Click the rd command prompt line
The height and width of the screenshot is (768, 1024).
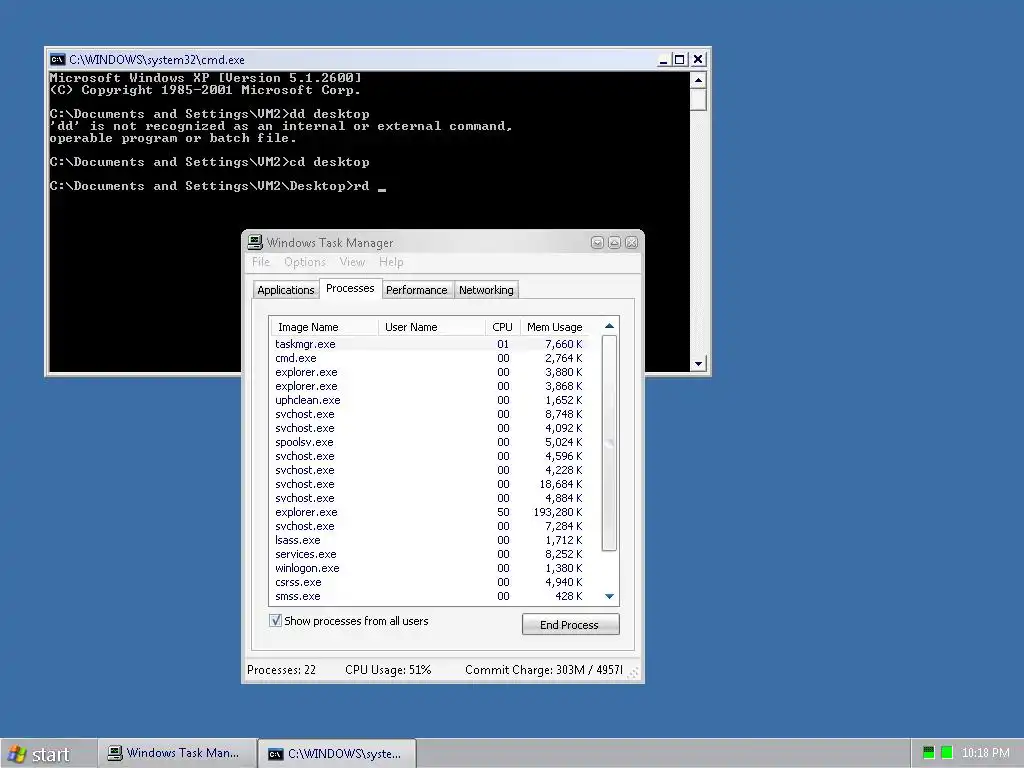(x=217, y=186)
